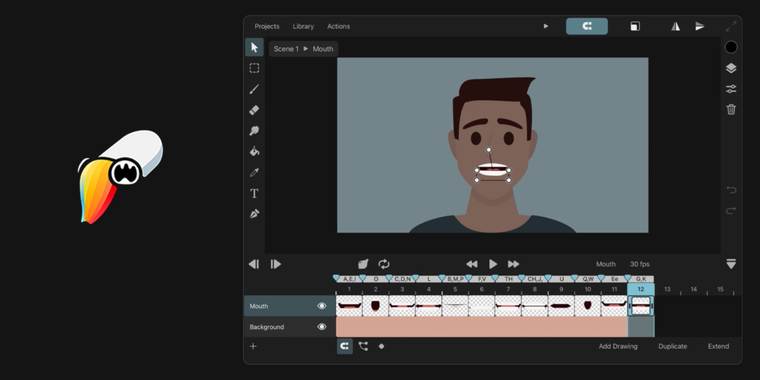Step forward one frame

[275, 264]
